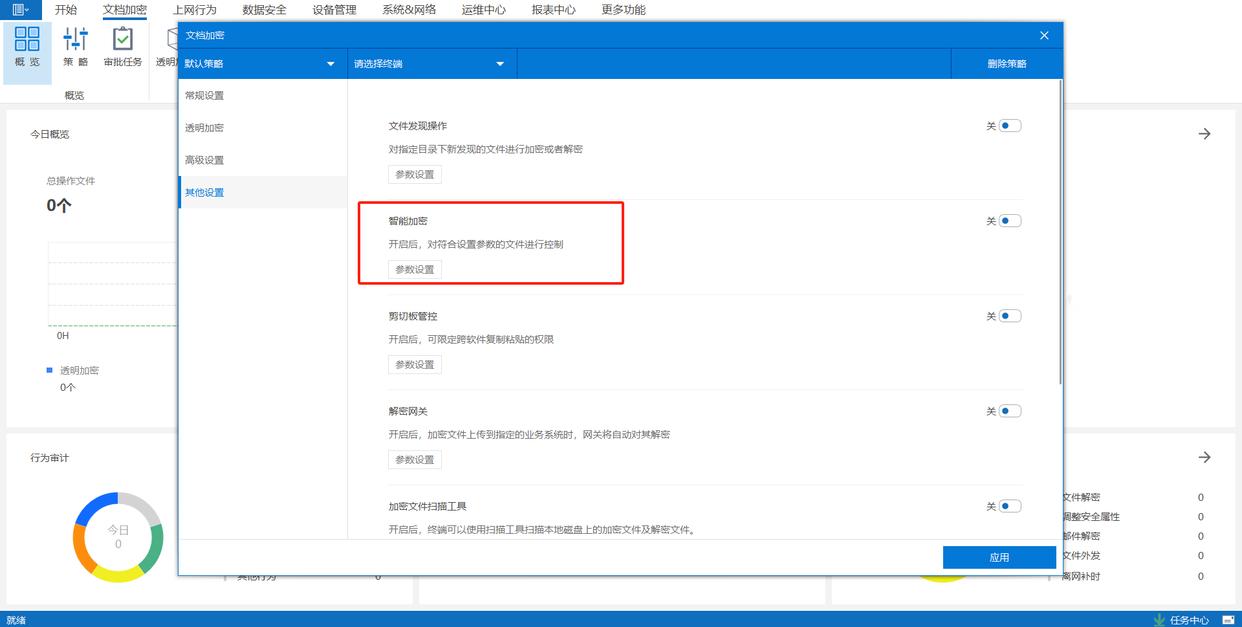The image size is (1242, 627).
Task: Toggle the 剪切板管控 switch on
Action: point(1009,316)
